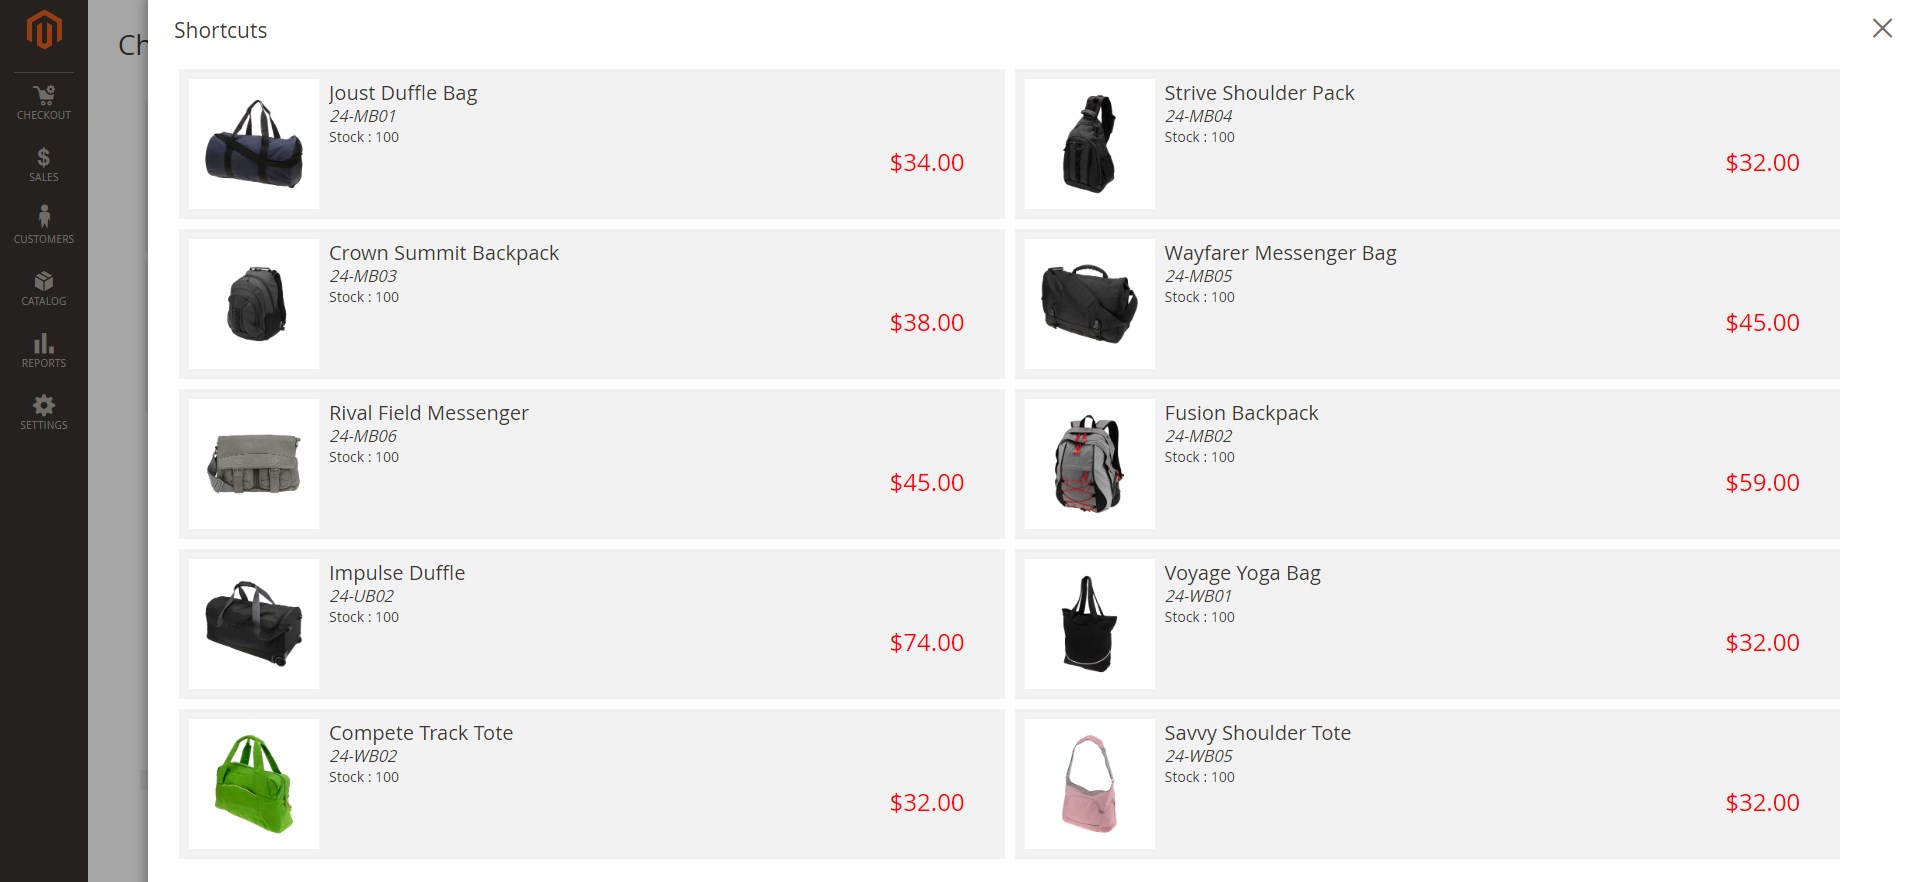Click the Magento logo icon
1909x882 pixels.
click(x=44, y=30)
